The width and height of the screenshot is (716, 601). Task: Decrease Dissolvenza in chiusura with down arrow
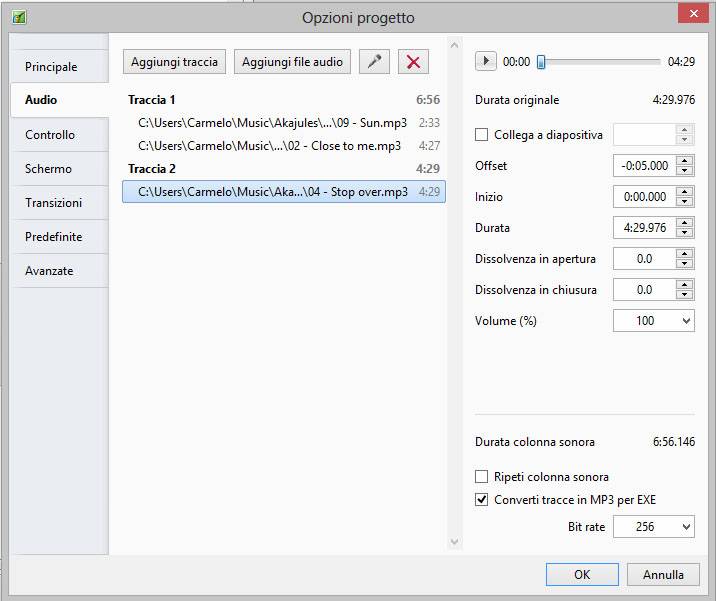685,295
